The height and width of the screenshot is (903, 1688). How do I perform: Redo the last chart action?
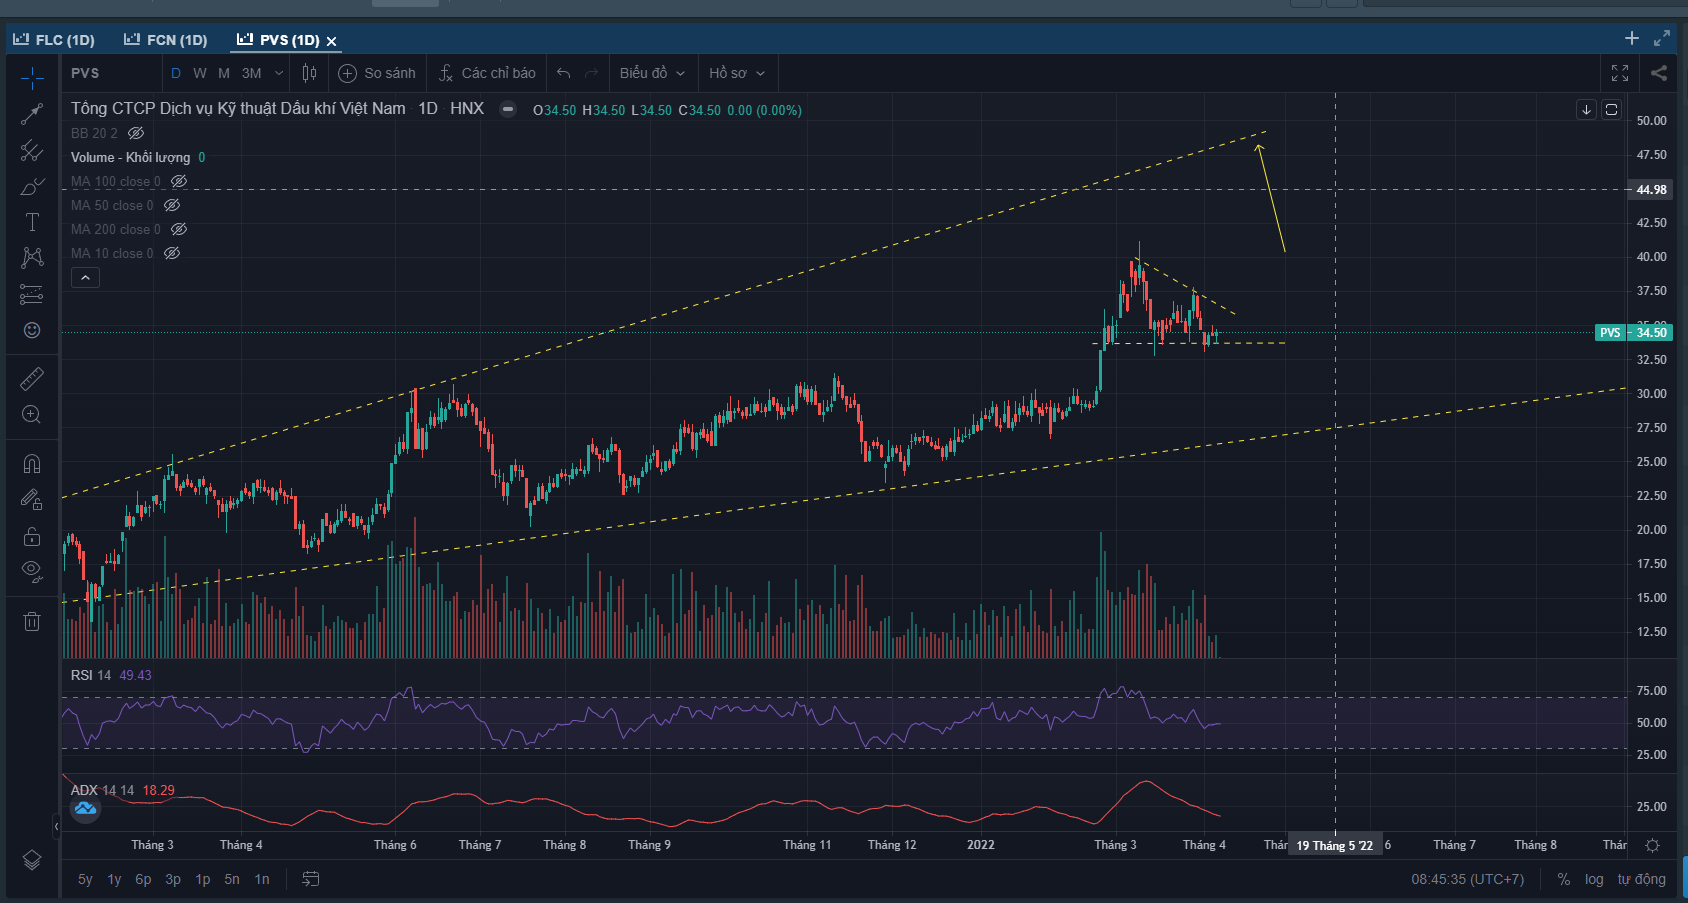click(x=592, y=73)
